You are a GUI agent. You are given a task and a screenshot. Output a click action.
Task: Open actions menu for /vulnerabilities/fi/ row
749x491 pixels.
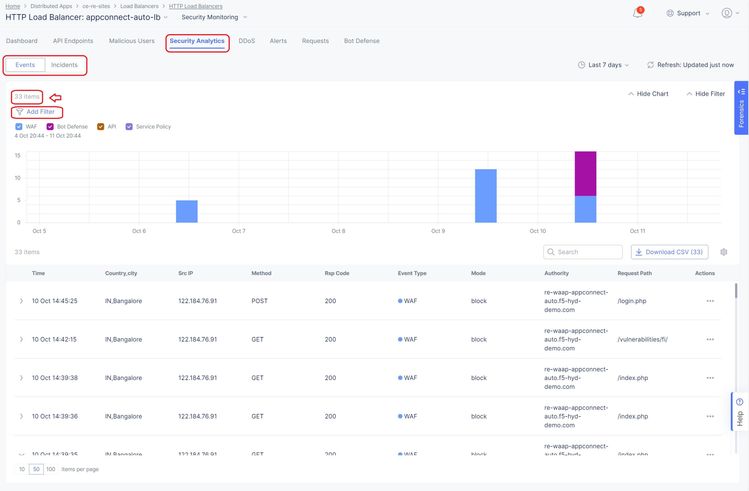[x=710, y=339]
